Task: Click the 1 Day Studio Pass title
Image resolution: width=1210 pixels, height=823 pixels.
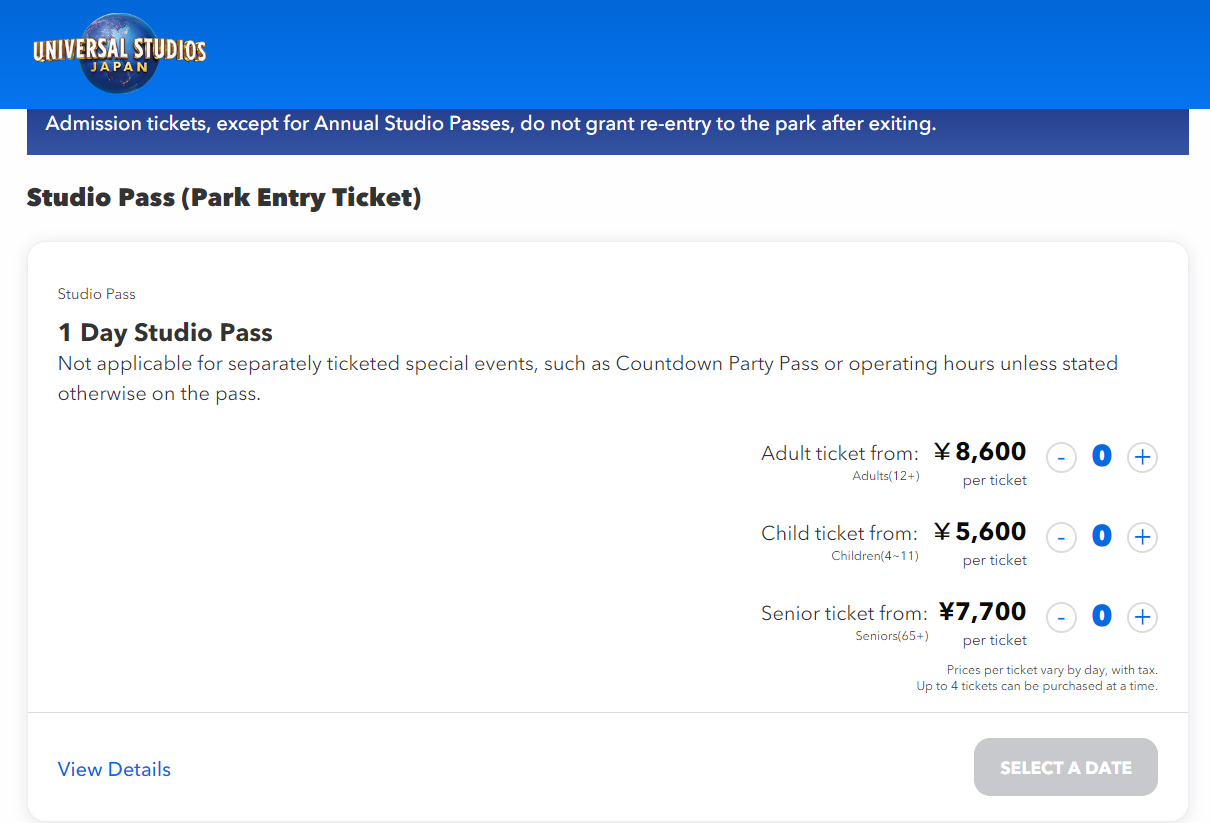Action: (x=165, y=333)
